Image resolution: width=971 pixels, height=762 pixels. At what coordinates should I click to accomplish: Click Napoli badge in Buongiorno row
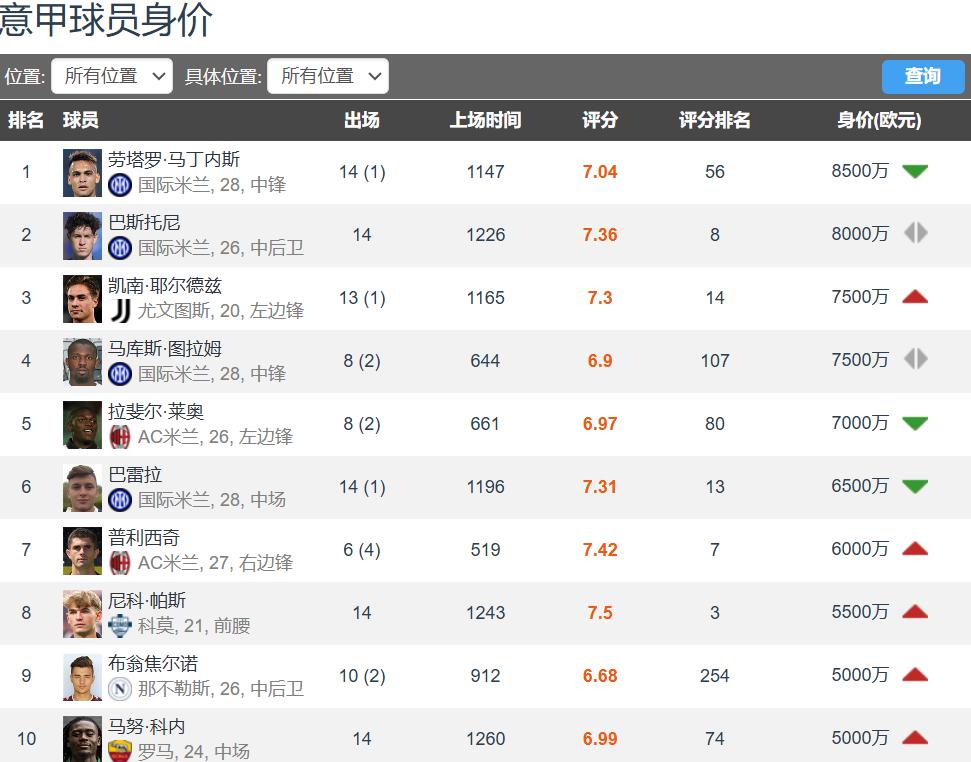pyautogui.click(x=120, y=689)
